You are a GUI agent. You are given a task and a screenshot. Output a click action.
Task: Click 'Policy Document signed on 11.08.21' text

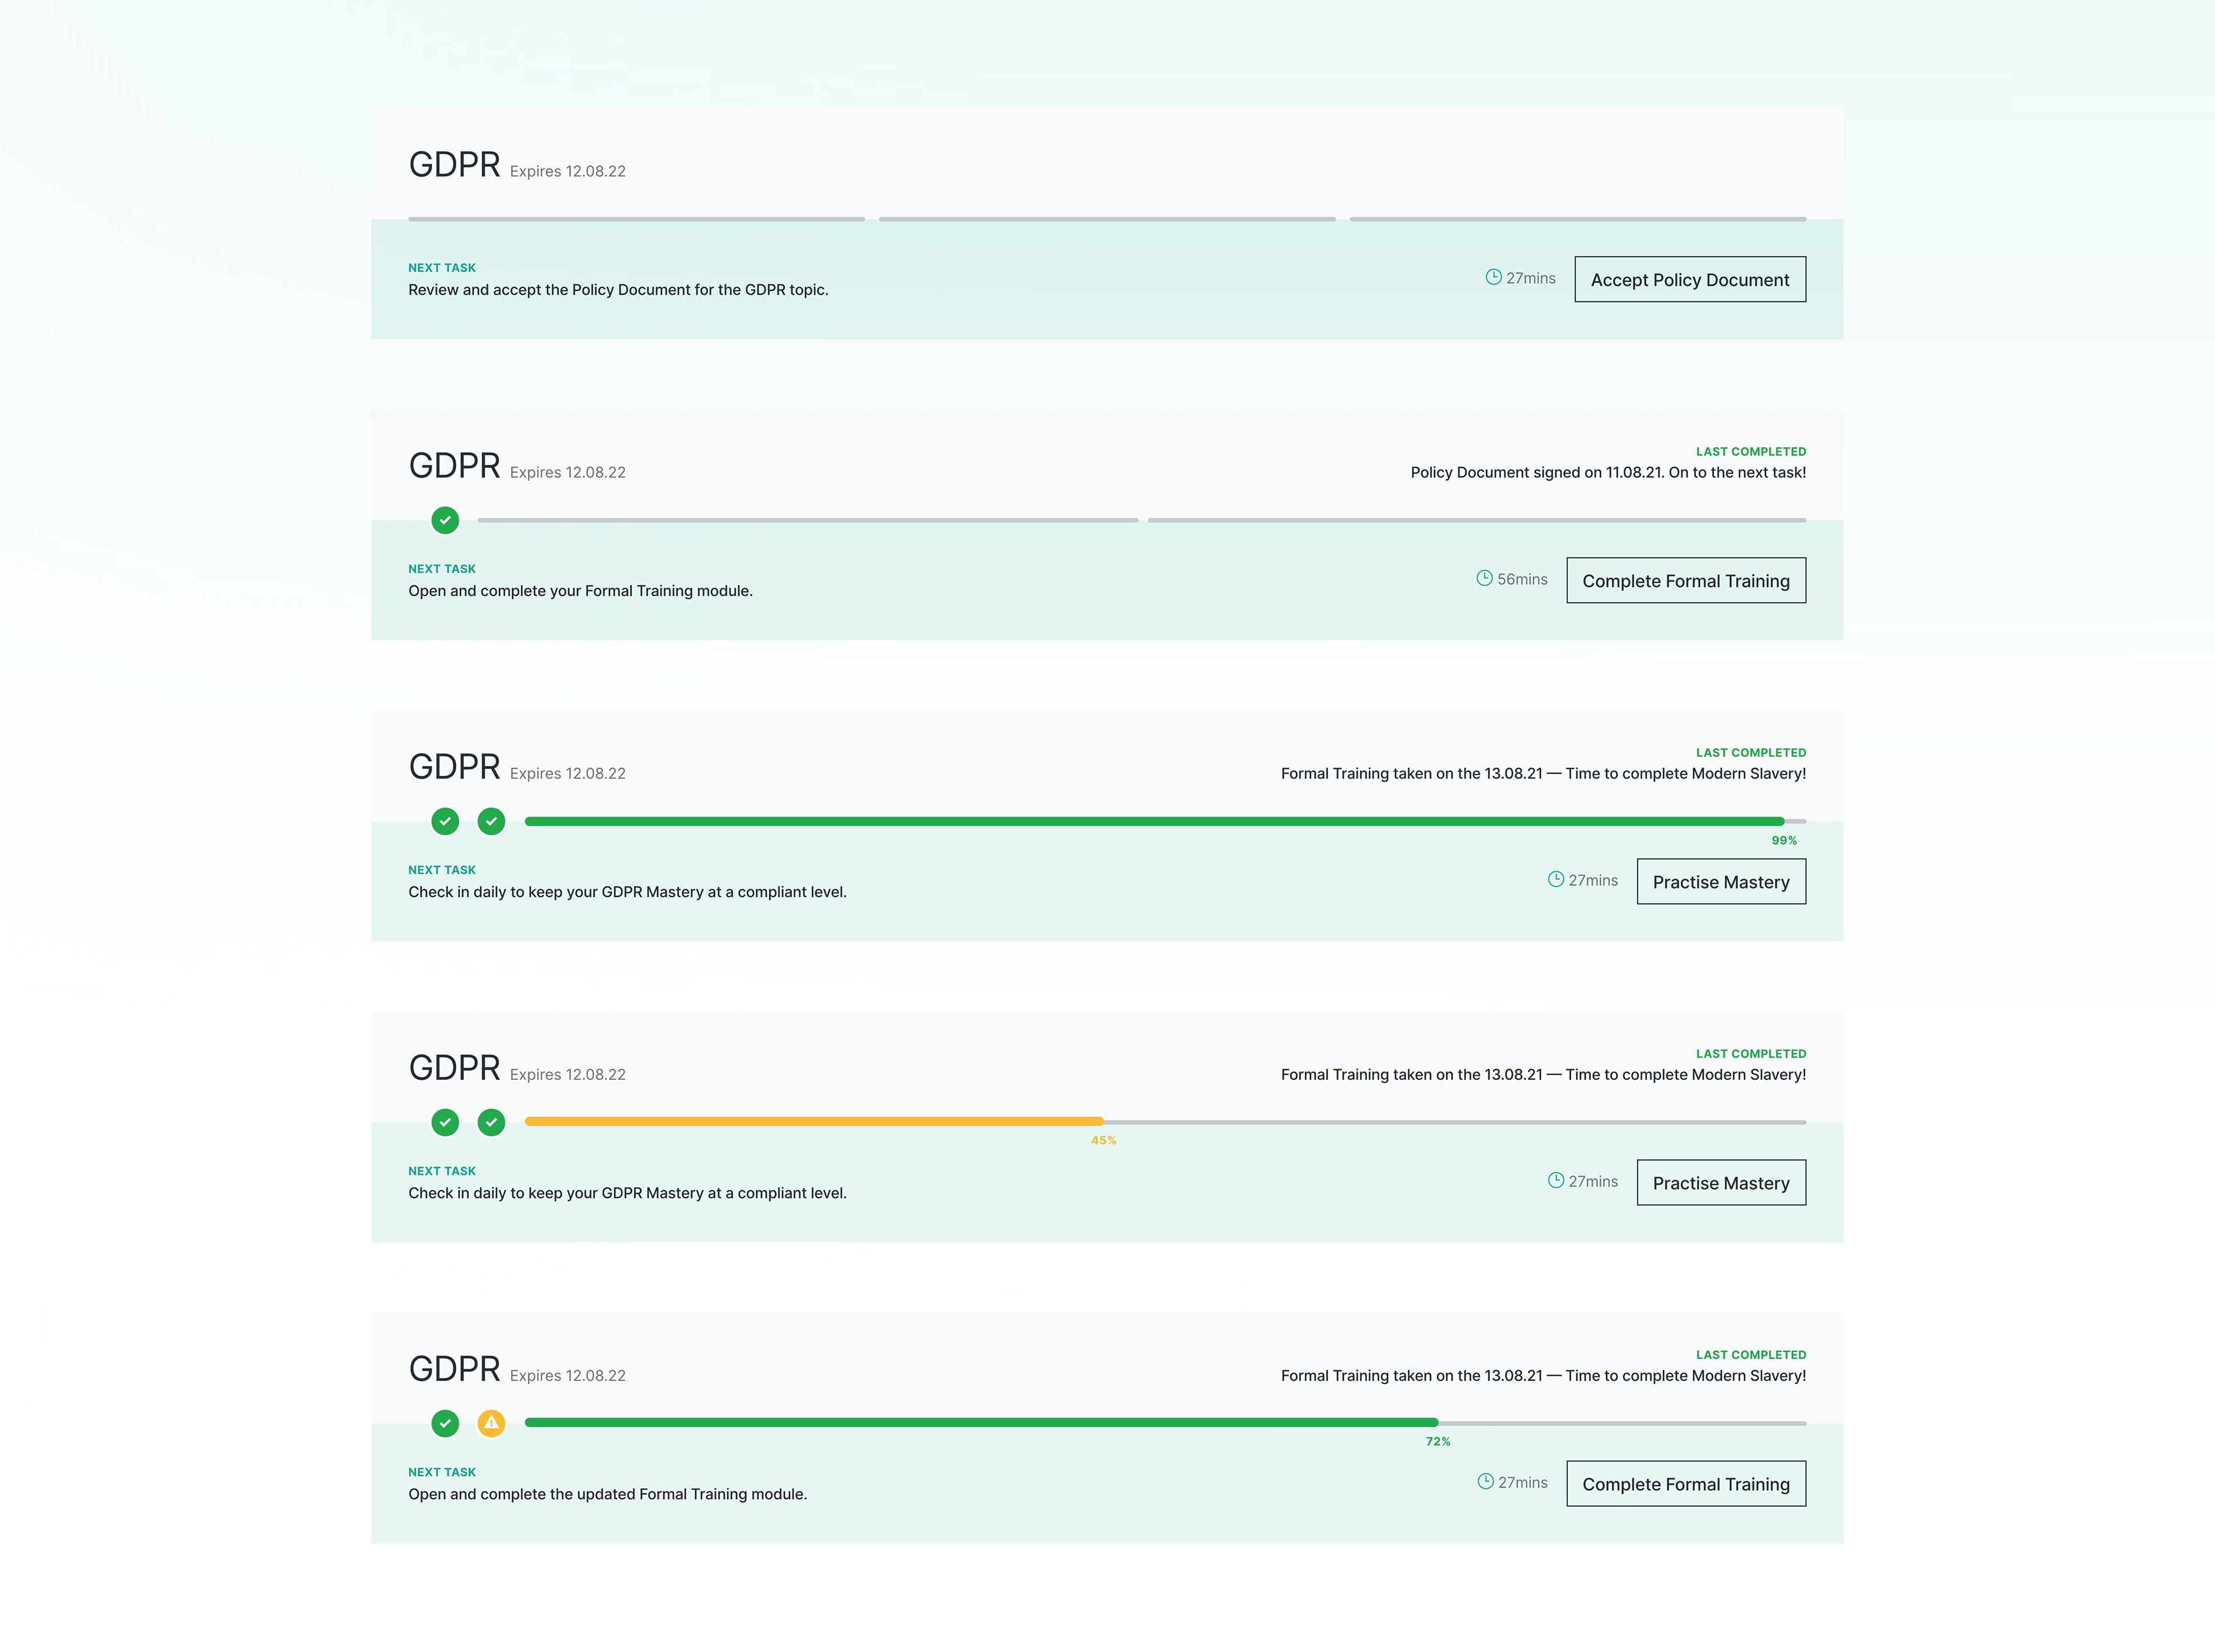[x=1608, y=472]
